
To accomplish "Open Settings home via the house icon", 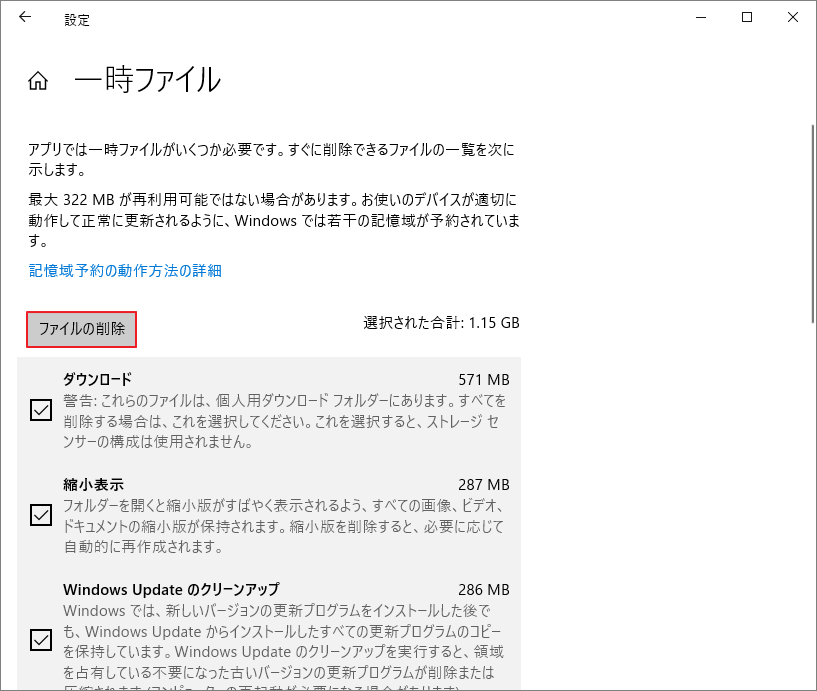I will click(37, 81).
